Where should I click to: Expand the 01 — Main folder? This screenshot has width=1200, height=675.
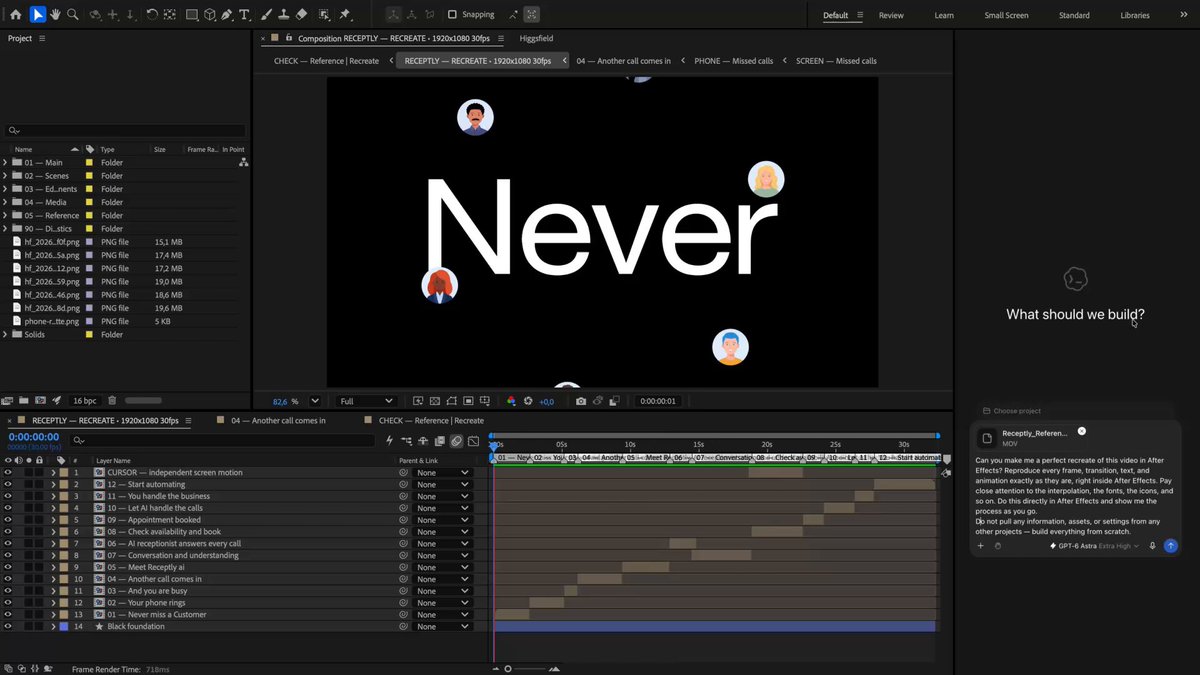(x=5, y=162)
